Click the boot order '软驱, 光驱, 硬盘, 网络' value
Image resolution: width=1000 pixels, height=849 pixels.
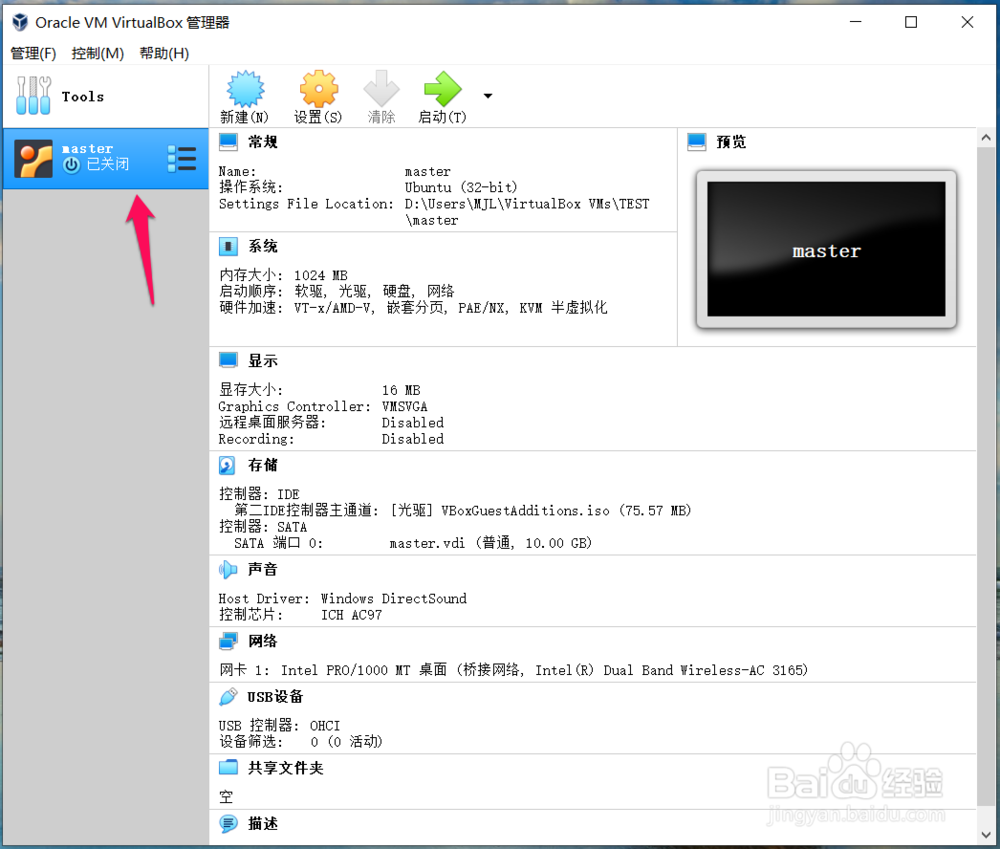click(374, 291)
